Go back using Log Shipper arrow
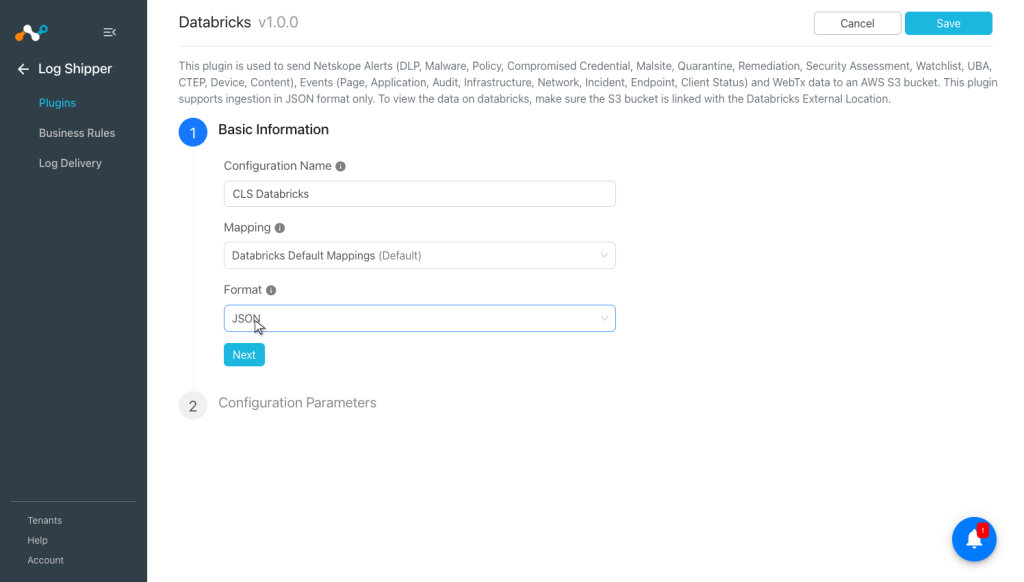Image resolution: width=1024 pixels, height=582 pixels. [x=24, y=69]
